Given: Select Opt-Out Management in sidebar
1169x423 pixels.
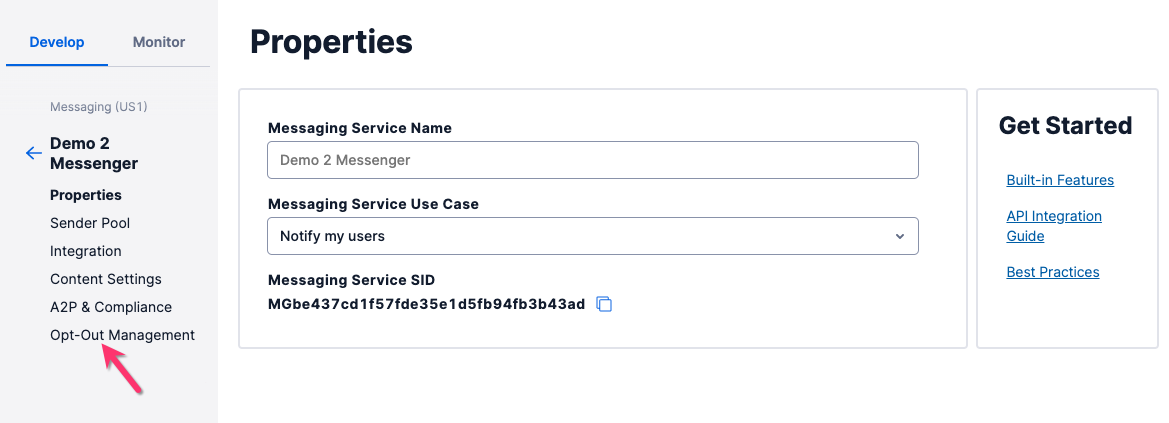Looking at the screenshot, I should point(122,335).
